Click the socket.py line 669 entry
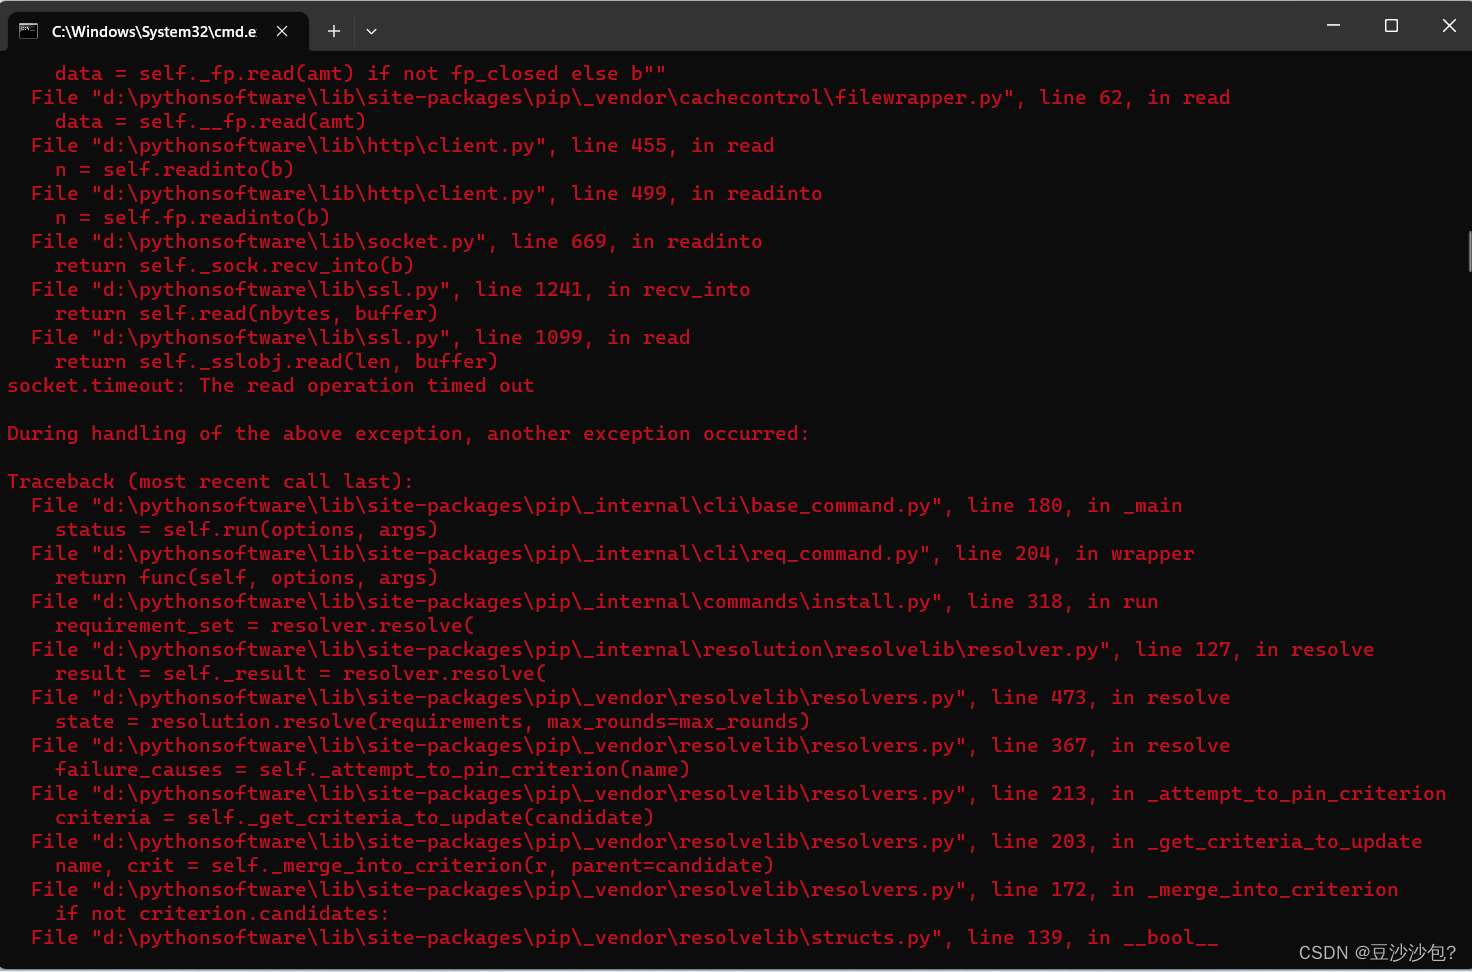The image size is (1472, 972). (x=396, y=241)
